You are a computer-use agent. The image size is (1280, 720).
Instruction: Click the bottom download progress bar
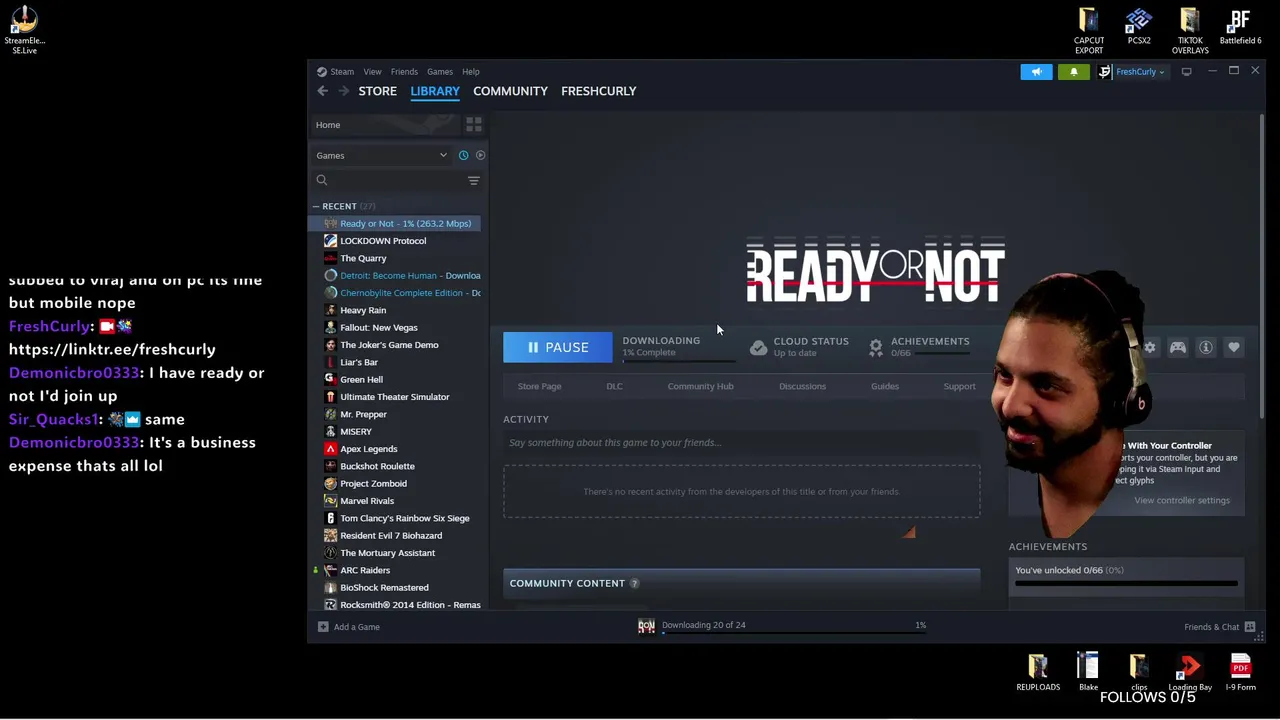click(795, 634)
